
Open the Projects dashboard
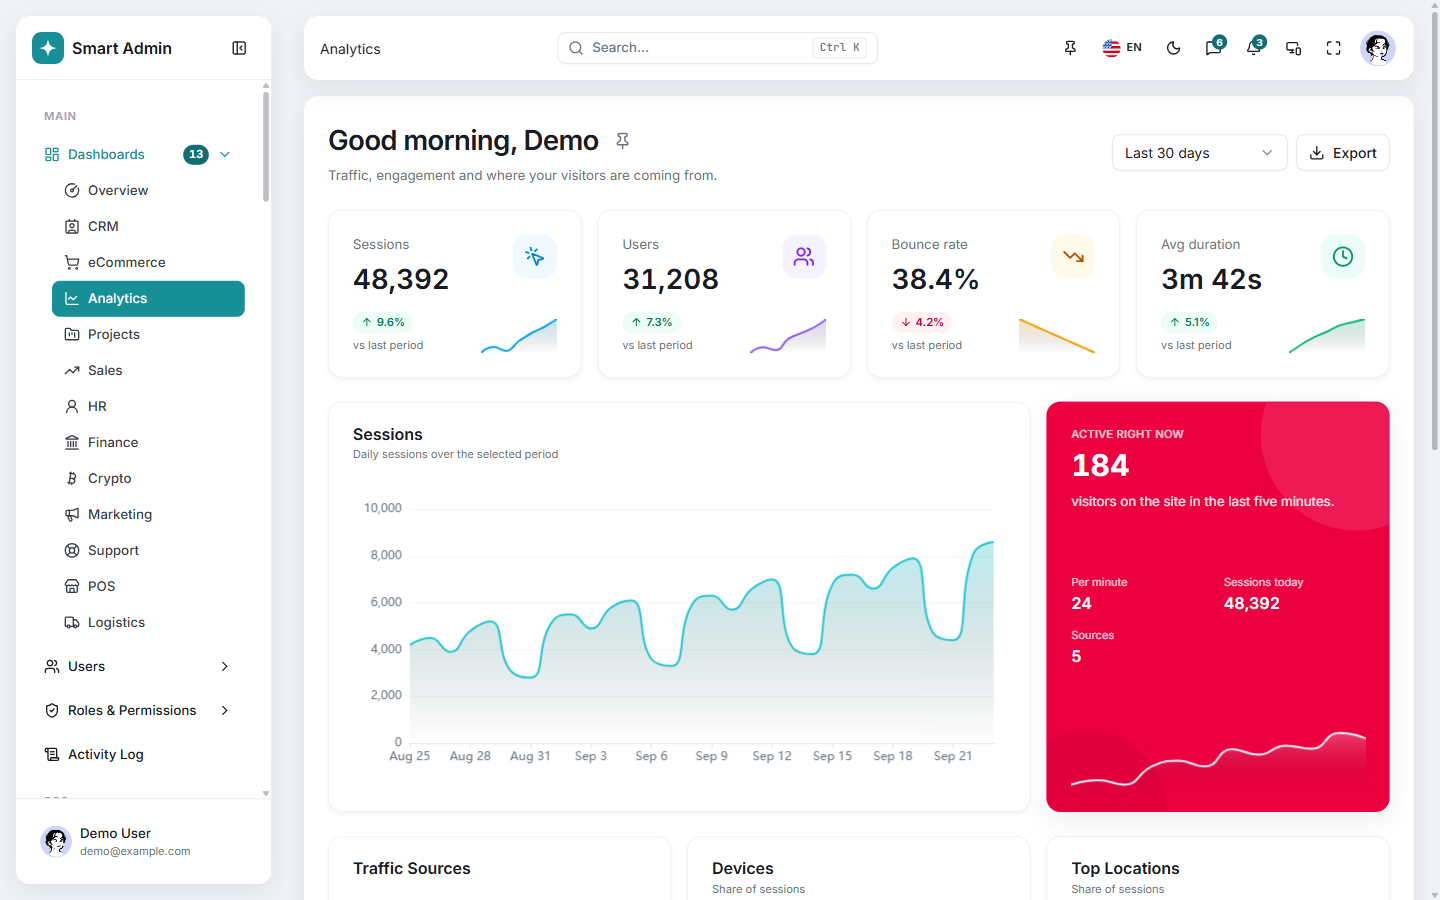pyautogui.click(x=148, y=334)
